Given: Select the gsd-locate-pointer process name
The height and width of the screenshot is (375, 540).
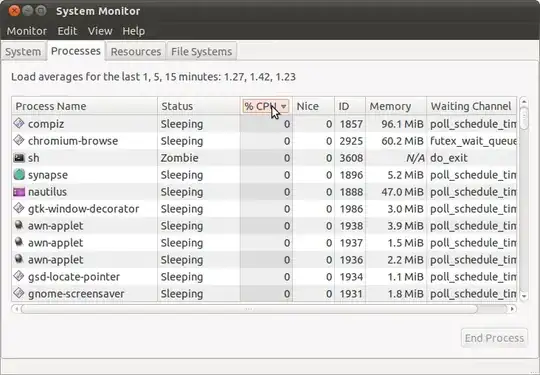Looking at the screenshot, I should pyautogui.click(x=74, y=277).
